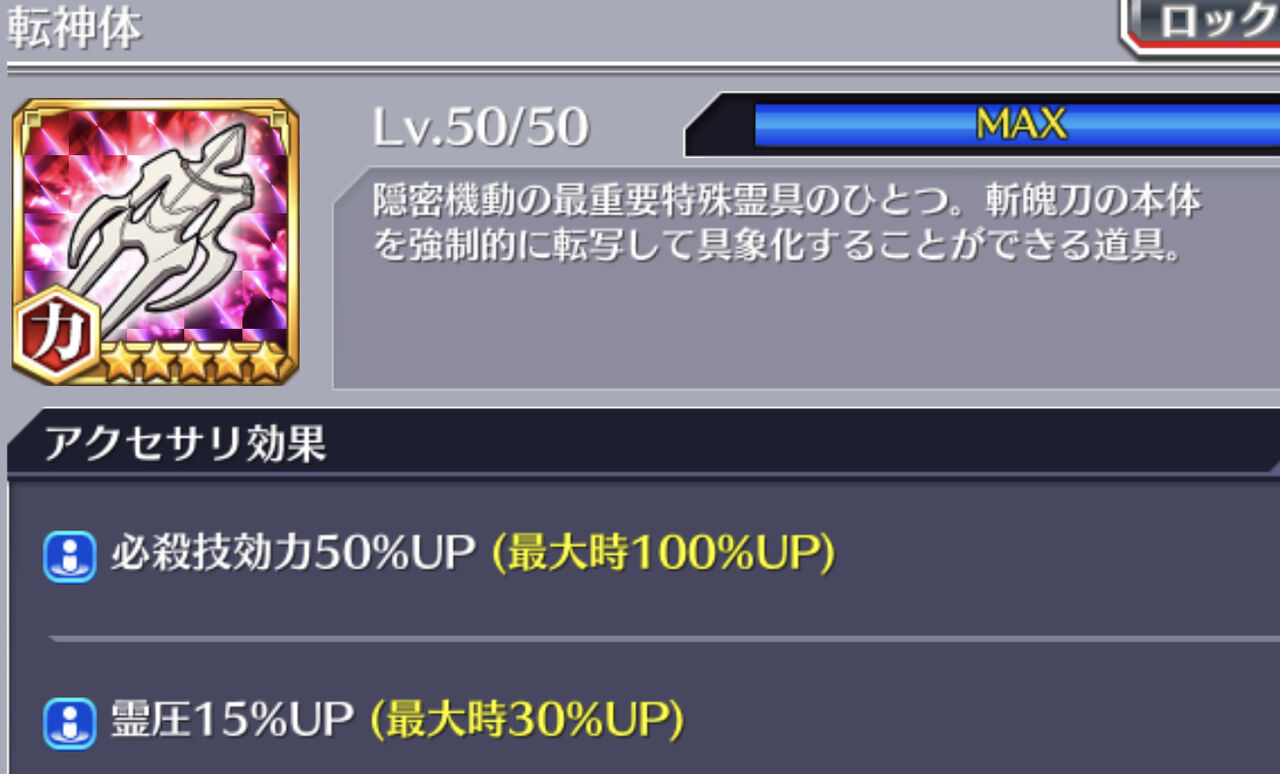Click the を強制的に転写して description line
The image size is (1280, 774).
pyautogui.click(x=778, y=246)
